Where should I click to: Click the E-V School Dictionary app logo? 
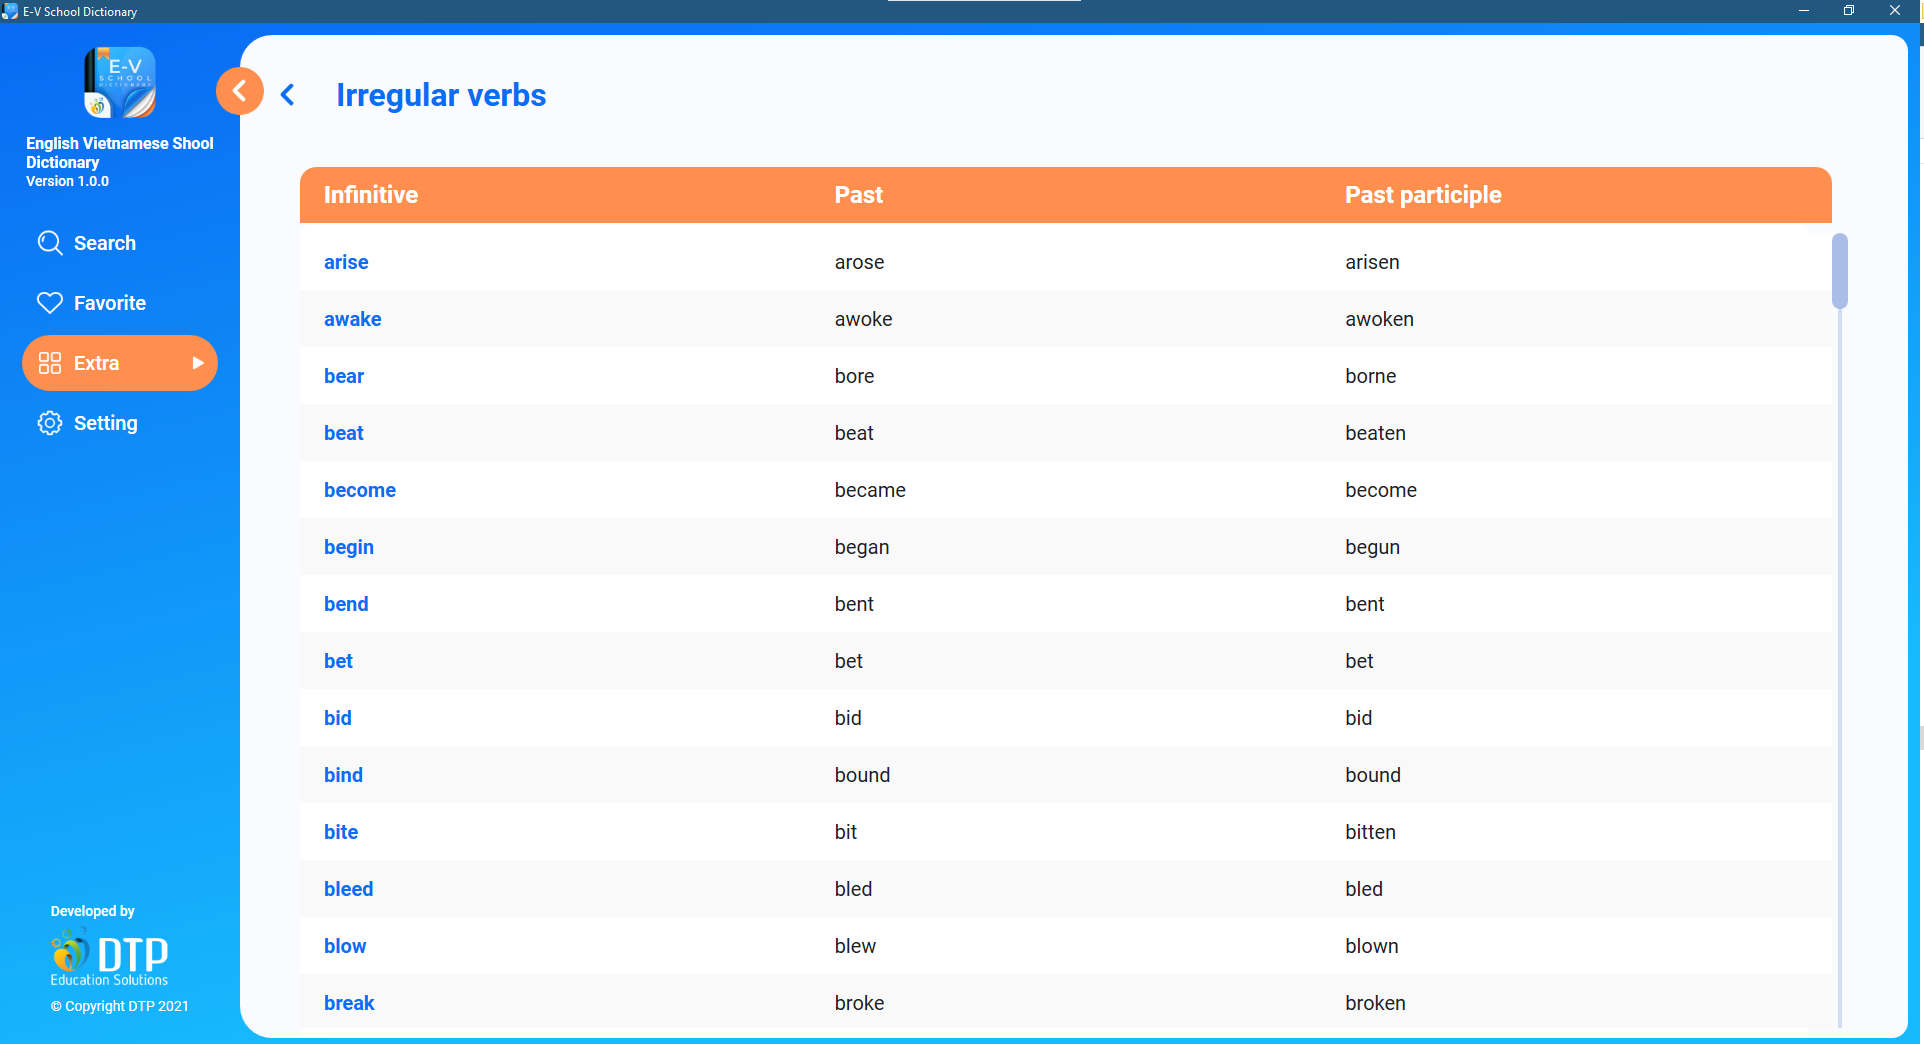click(120, 82)
